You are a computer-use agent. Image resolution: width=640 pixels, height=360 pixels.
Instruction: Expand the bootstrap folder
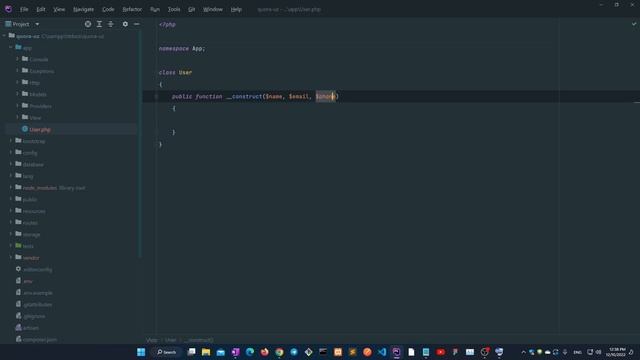coord(11,141)
